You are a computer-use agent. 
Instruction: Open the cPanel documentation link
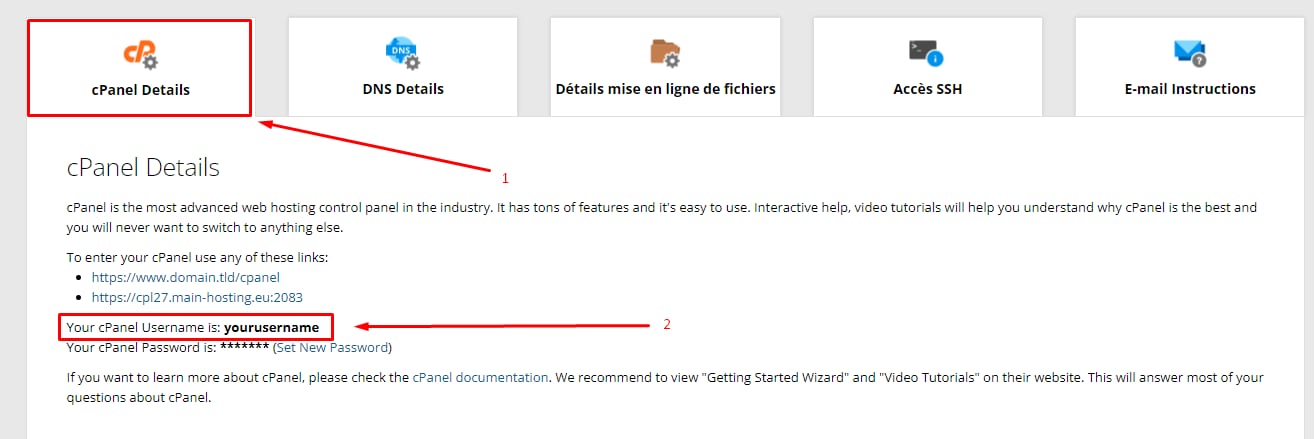click(x=480, y=378)
